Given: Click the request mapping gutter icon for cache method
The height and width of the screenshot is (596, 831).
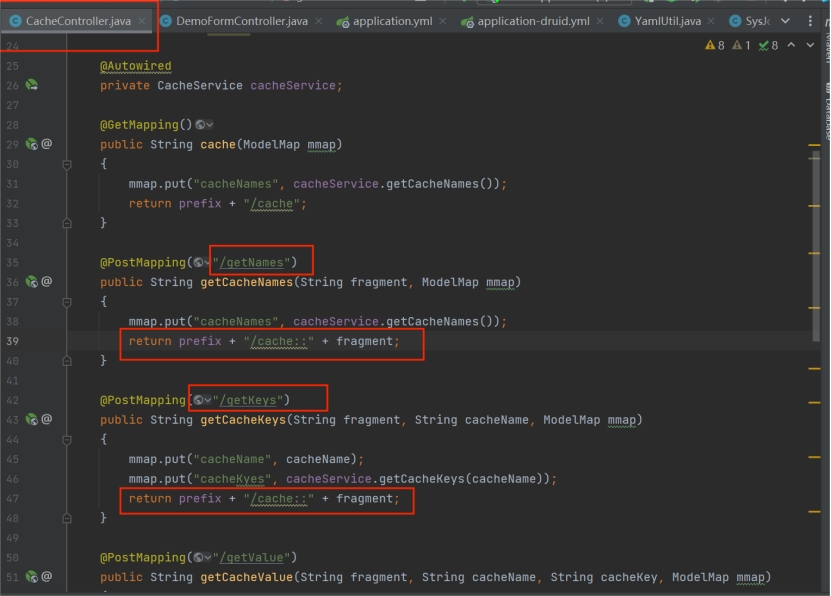Looking at the screenshot, I should [32, 144].
